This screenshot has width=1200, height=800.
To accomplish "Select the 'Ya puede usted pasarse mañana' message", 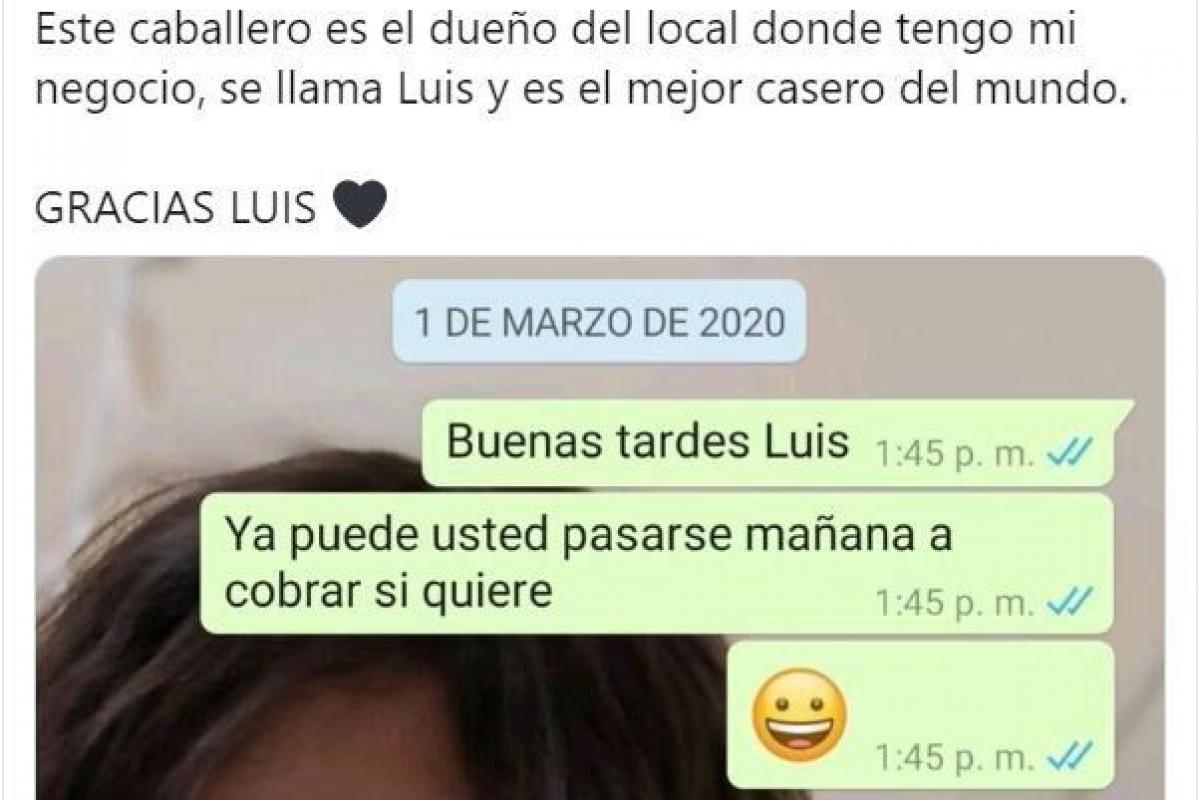I will [x=657, y=563].
